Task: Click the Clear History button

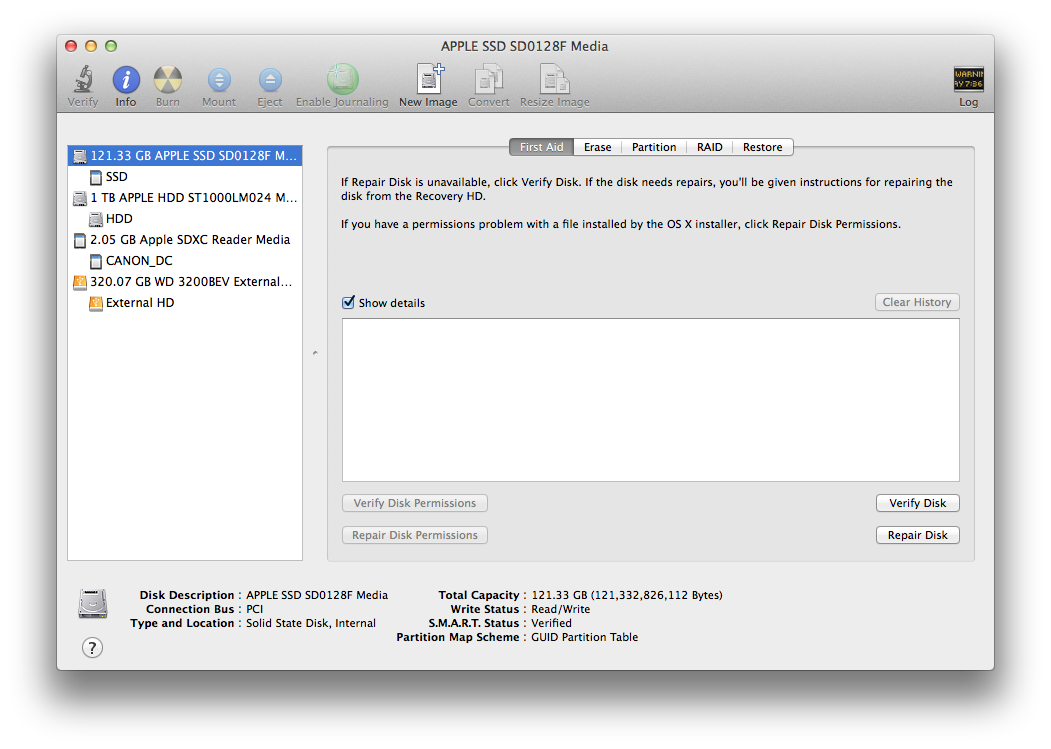Action: (917, 302)
